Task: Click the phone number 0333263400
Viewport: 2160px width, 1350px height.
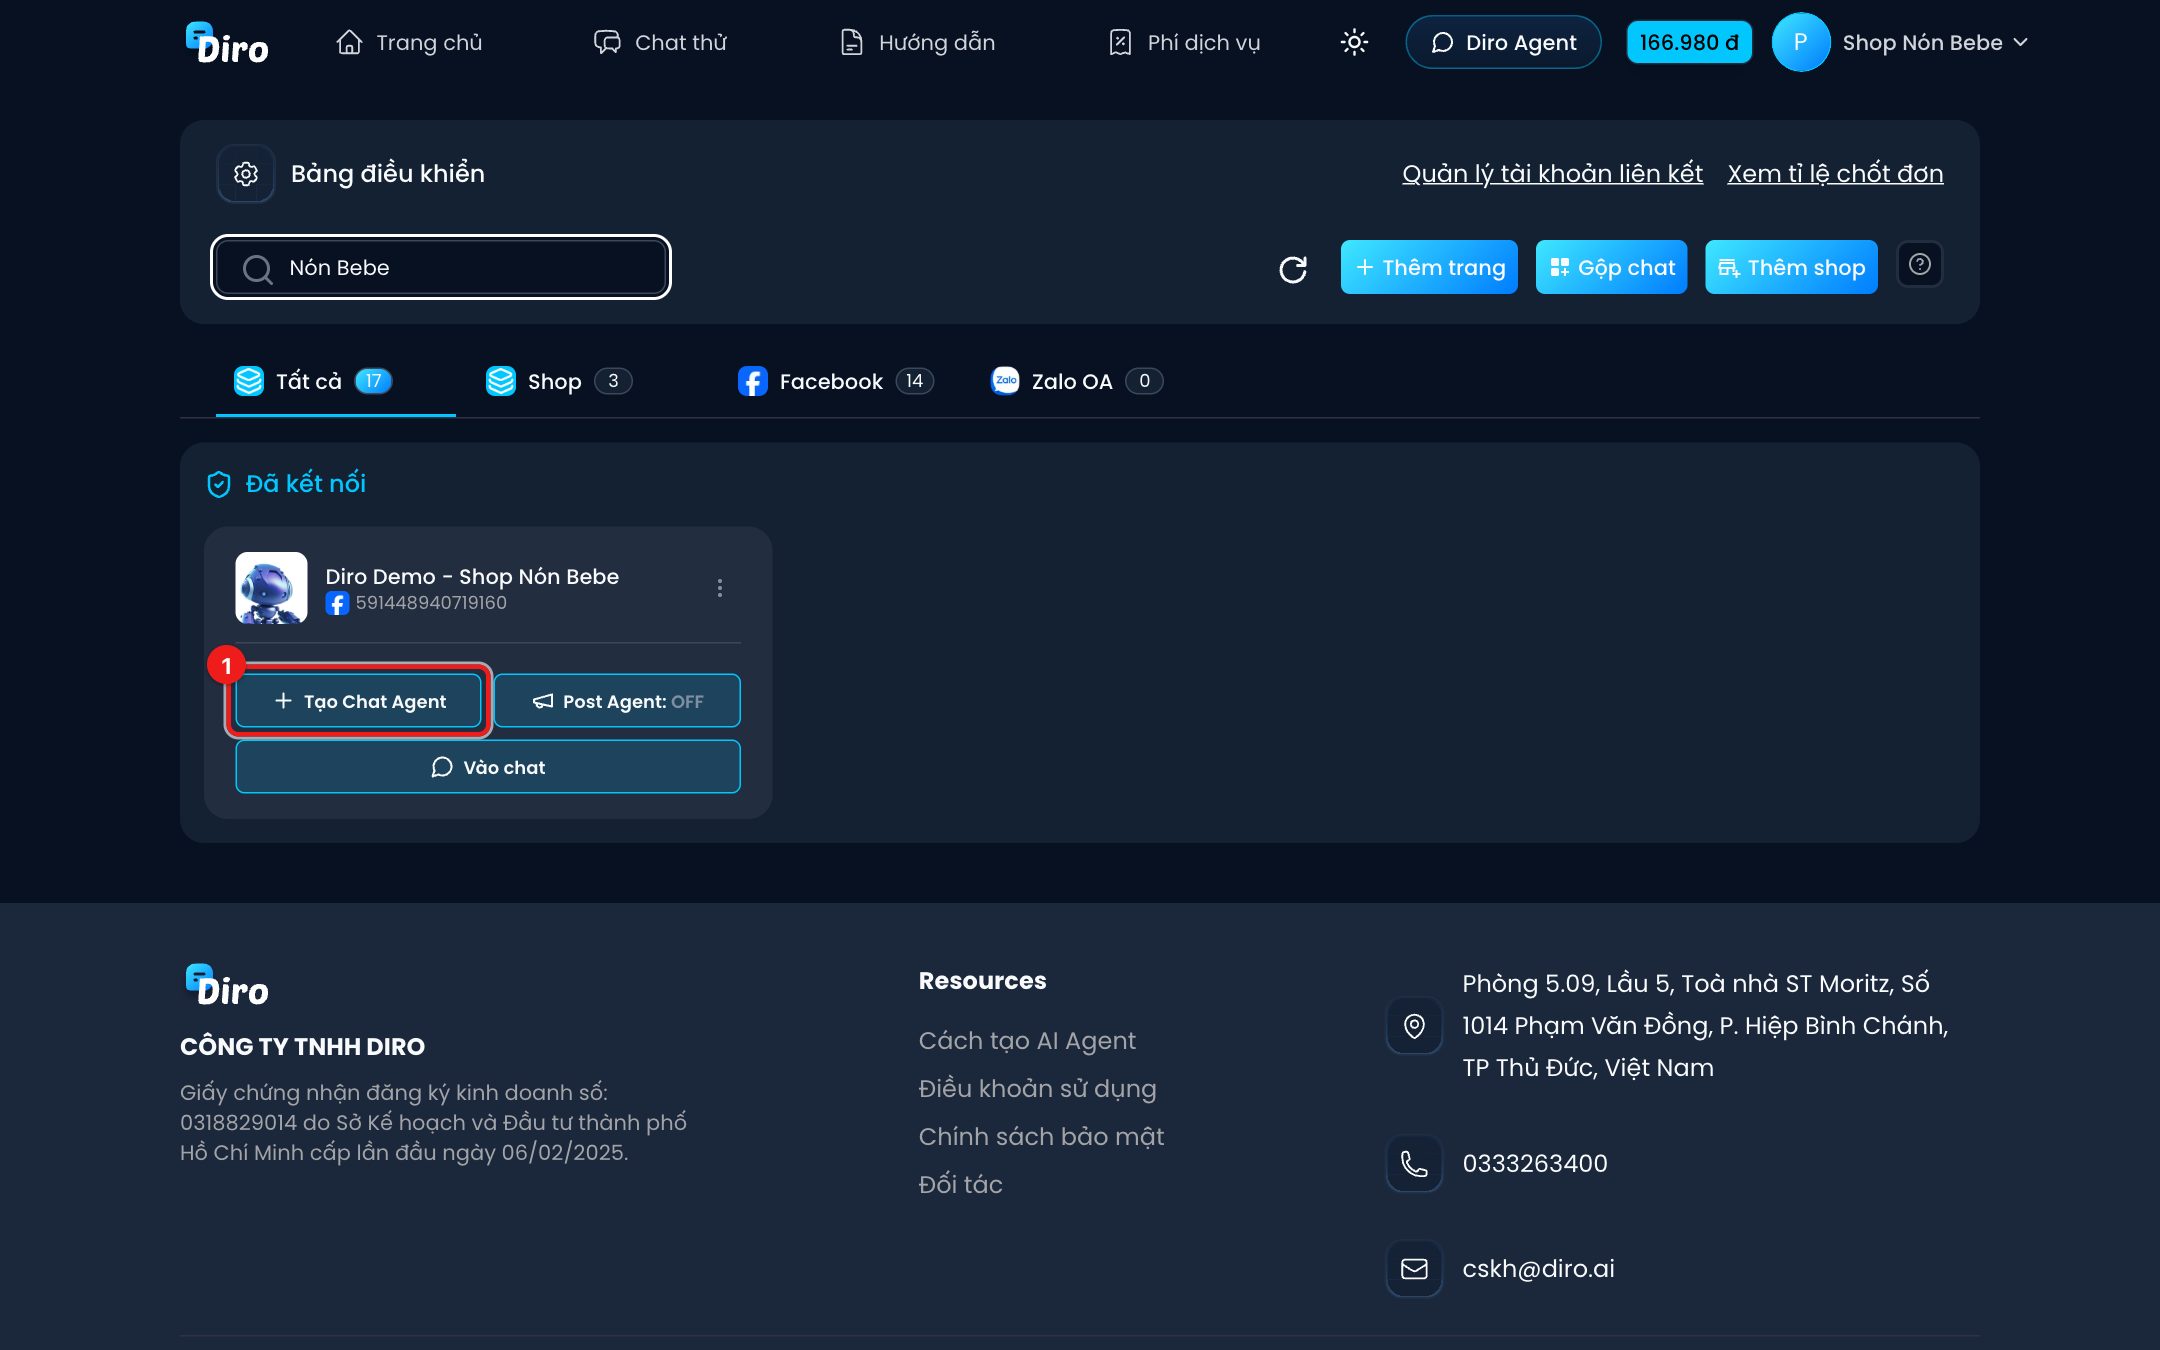Action: point(1535,1164)
